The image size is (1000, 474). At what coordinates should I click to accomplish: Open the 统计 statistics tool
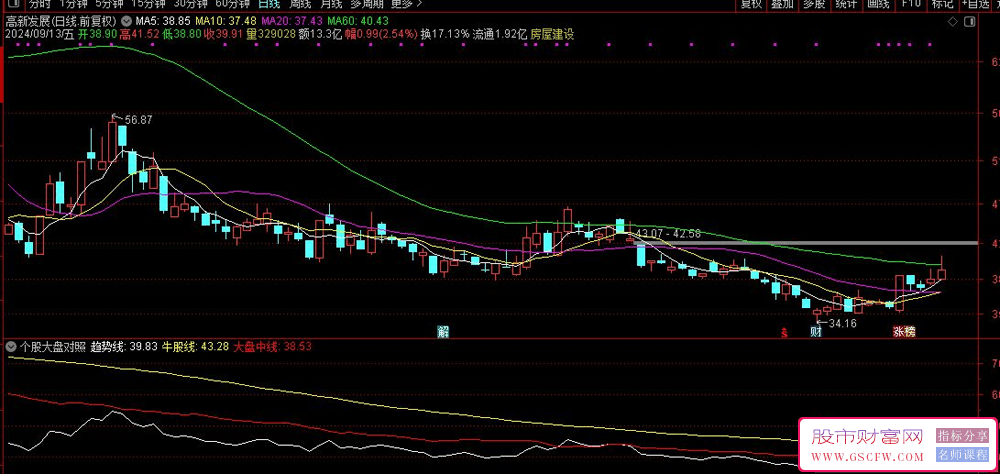846,4
